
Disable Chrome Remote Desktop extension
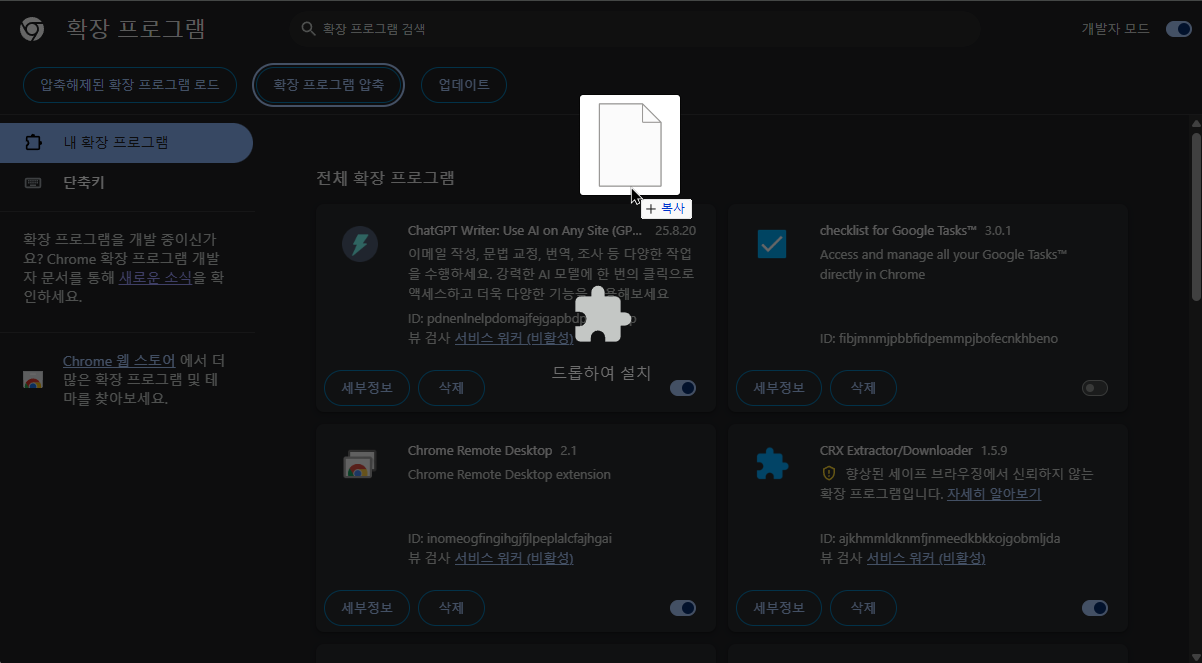pyautogui.click(x=683, y=608)
